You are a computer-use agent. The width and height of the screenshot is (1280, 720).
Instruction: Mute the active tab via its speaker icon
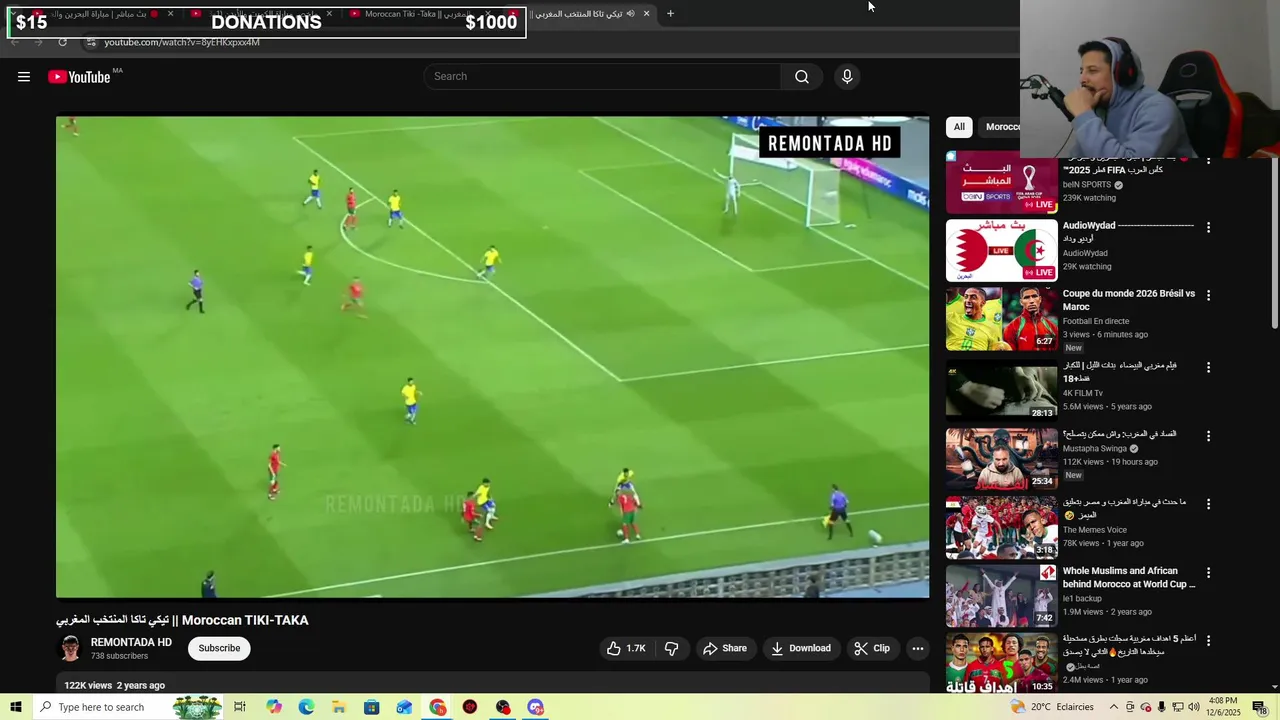point(630,14)
